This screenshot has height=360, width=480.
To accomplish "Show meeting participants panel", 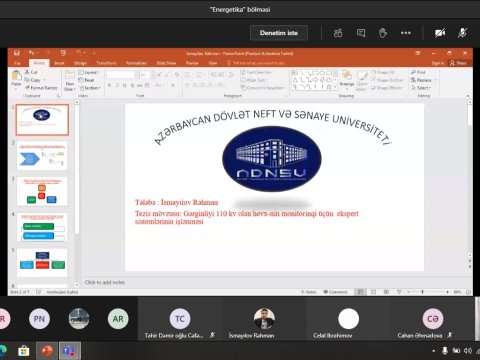I will tap(338, 33).
